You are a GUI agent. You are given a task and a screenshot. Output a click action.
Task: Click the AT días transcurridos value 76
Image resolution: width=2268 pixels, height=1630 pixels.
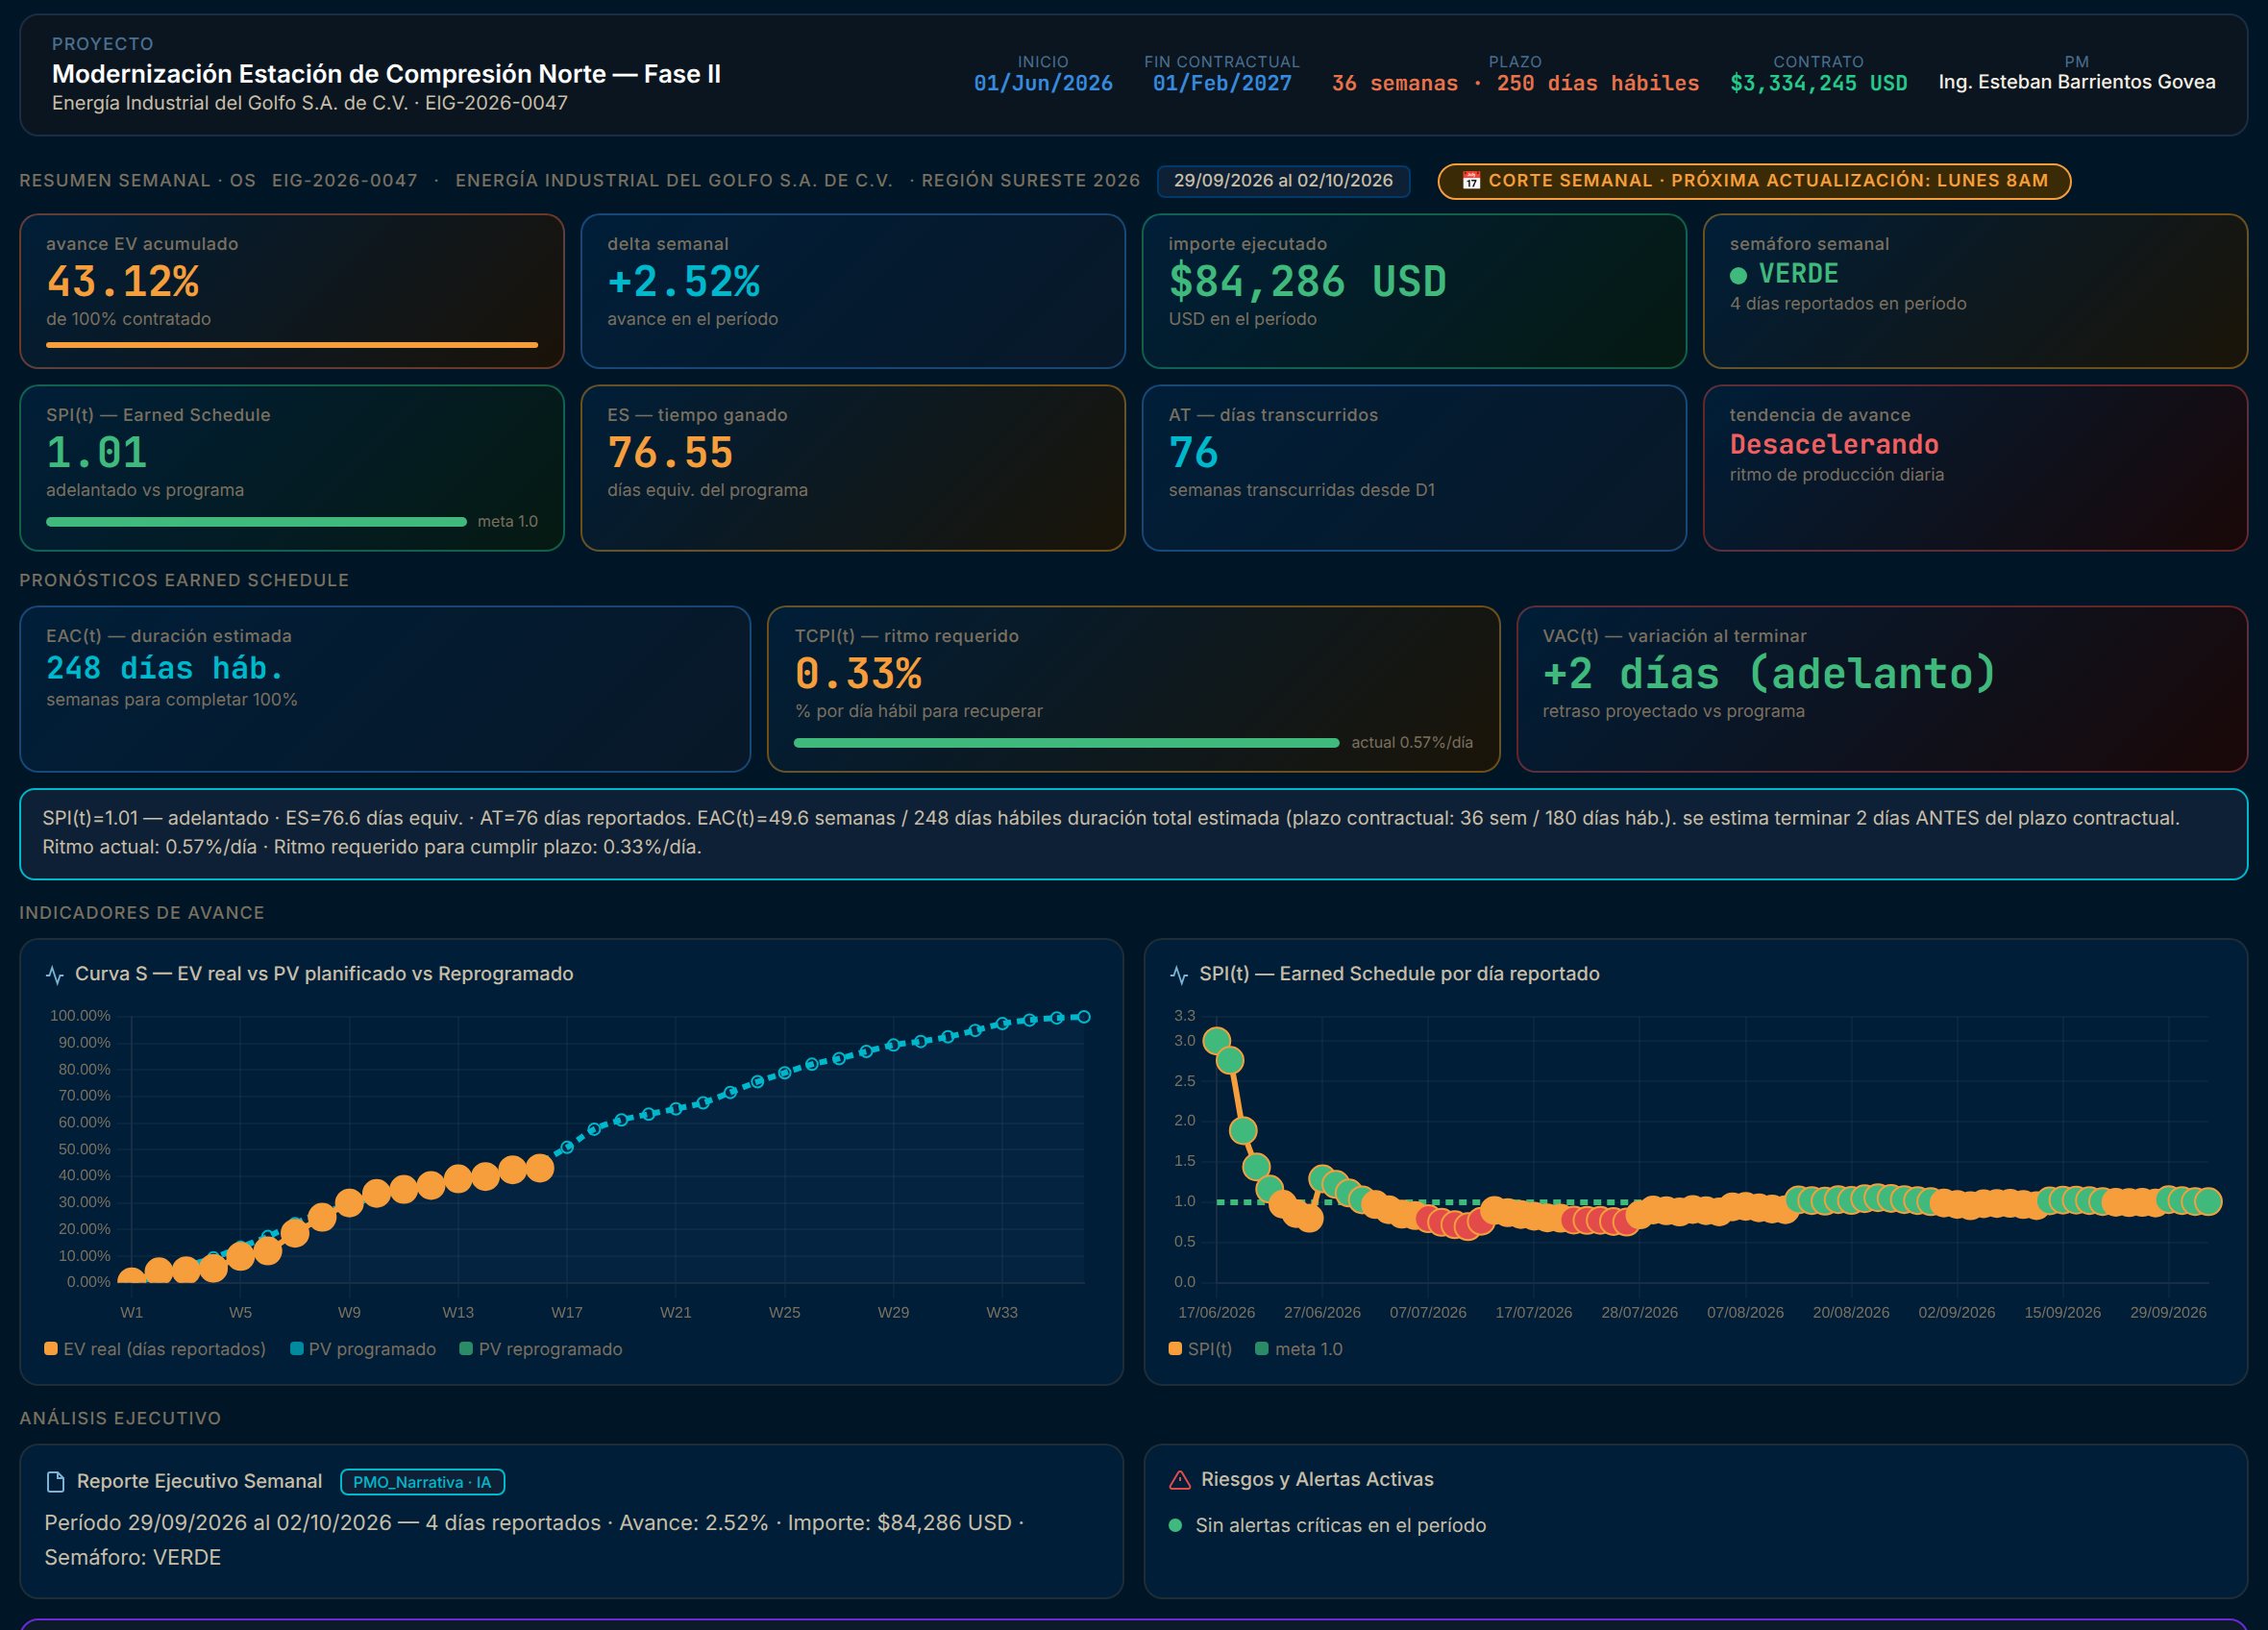1194,453
